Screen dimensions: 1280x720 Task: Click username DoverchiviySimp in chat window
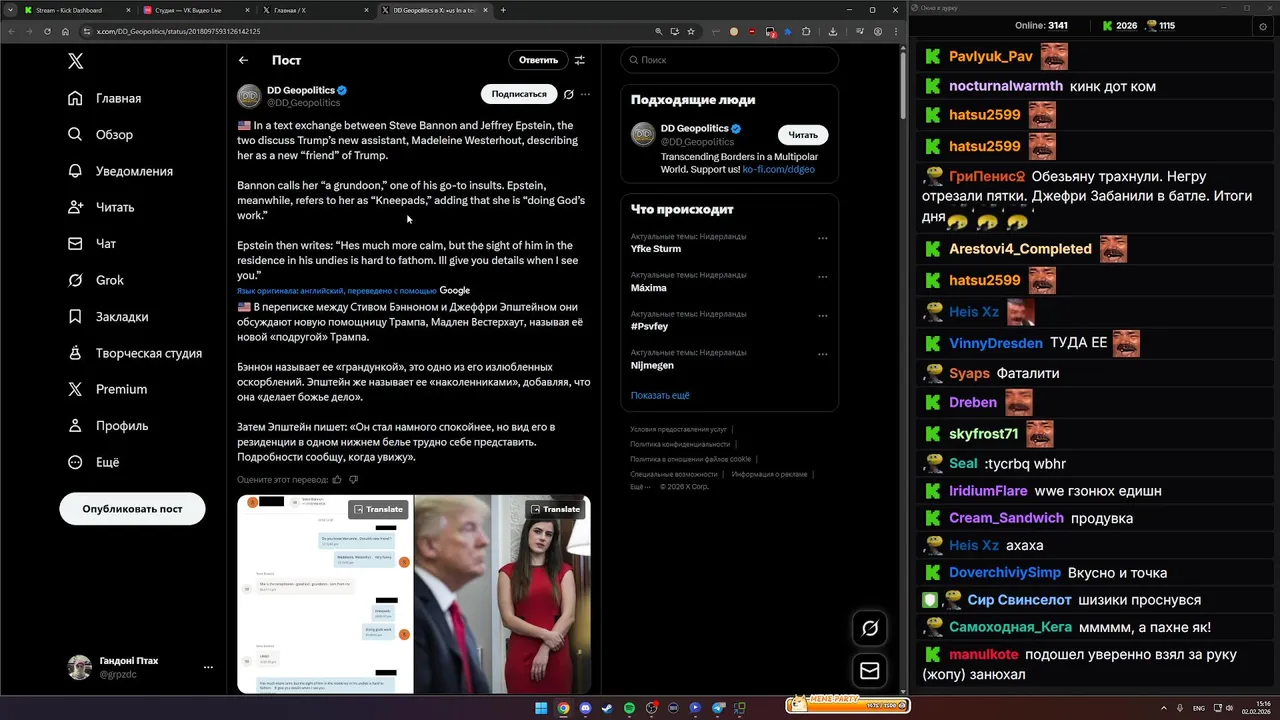[x=1005, y=573]
